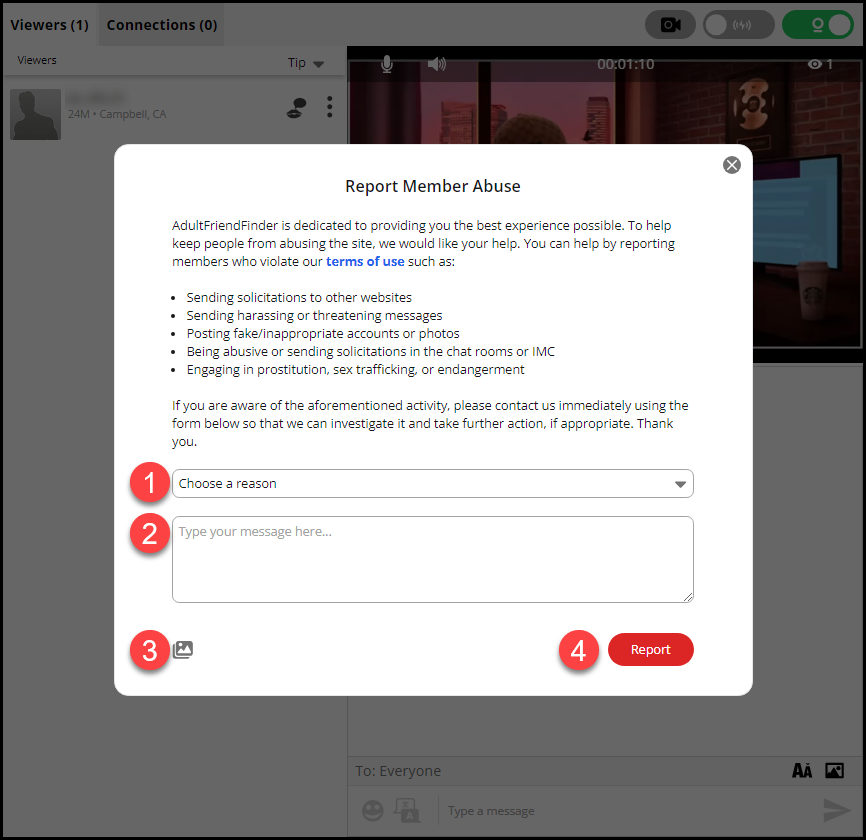This screenshot has width=866, height=840.
Task: Select the viewer's profile avatar thumbnail
Action: click(x=35, y=114)
